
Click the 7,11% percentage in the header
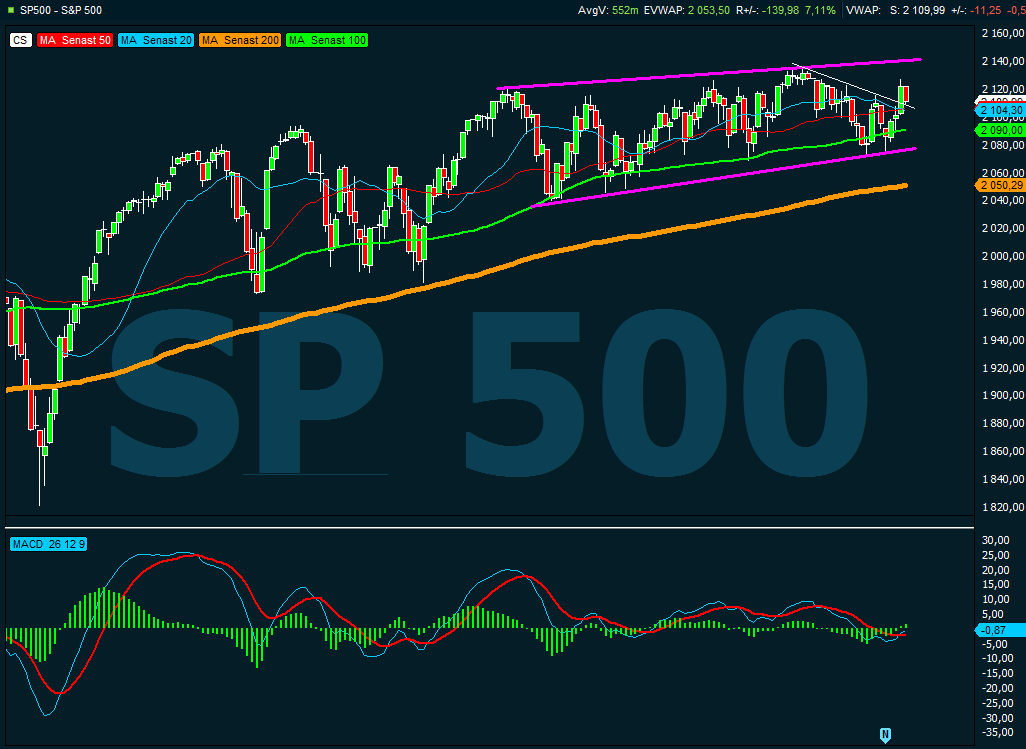point(820,10)
